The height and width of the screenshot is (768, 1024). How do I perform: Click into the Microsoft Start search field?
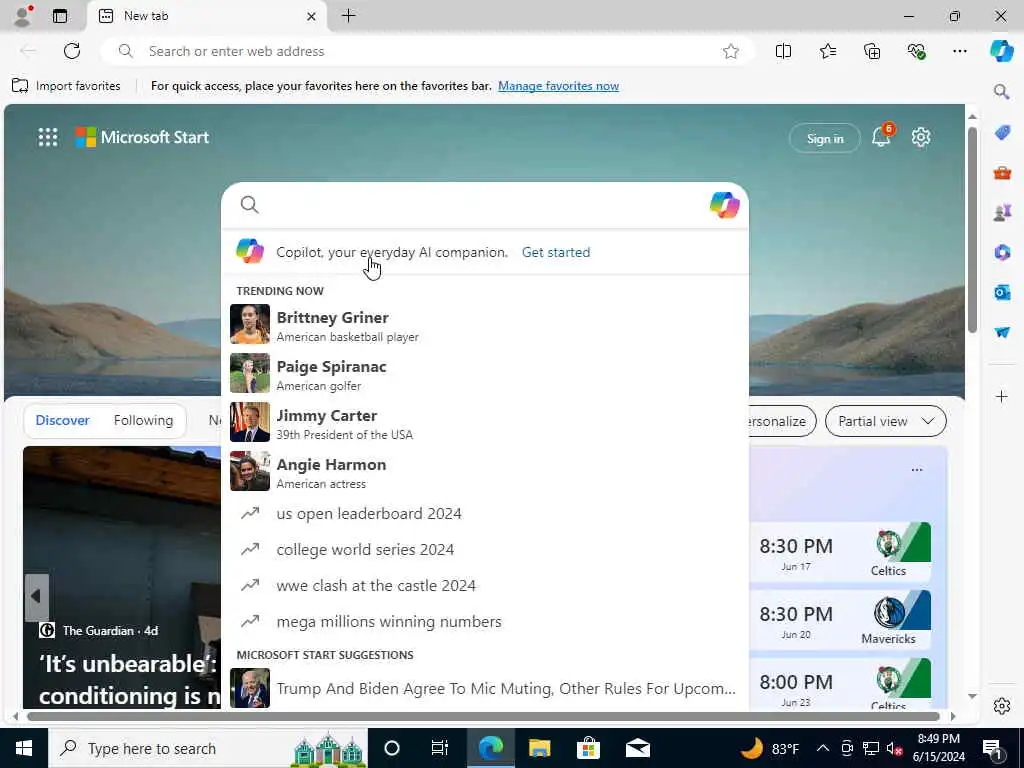pyautogui.click(x=483, y=205)
